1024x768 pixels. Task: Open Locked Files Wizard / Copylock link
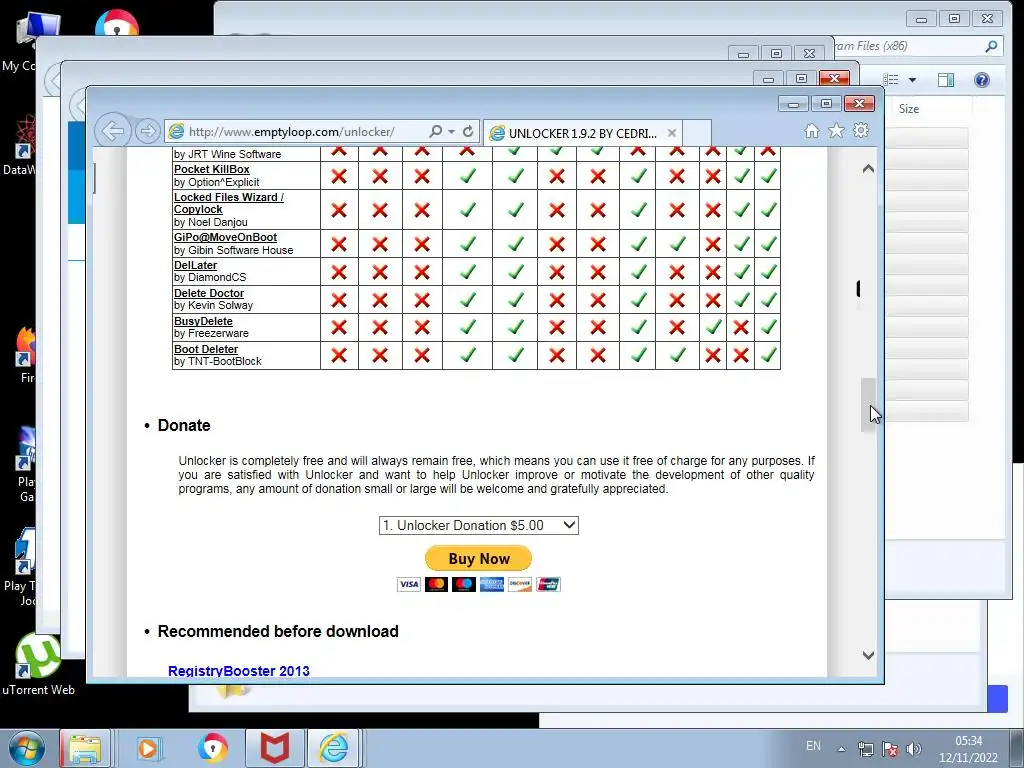[x=229, y=203]
